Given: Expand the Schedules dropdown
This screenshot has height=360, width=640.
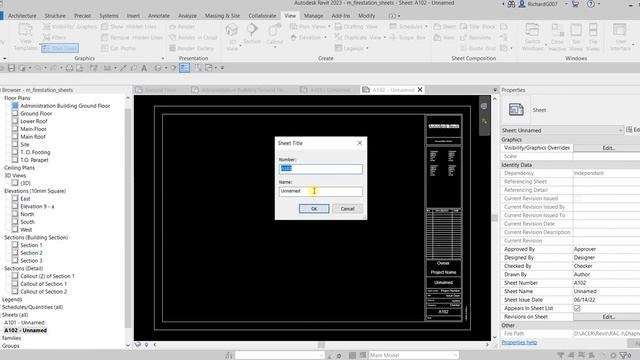Looking at the screenshot, I should [x=426, y=27].
